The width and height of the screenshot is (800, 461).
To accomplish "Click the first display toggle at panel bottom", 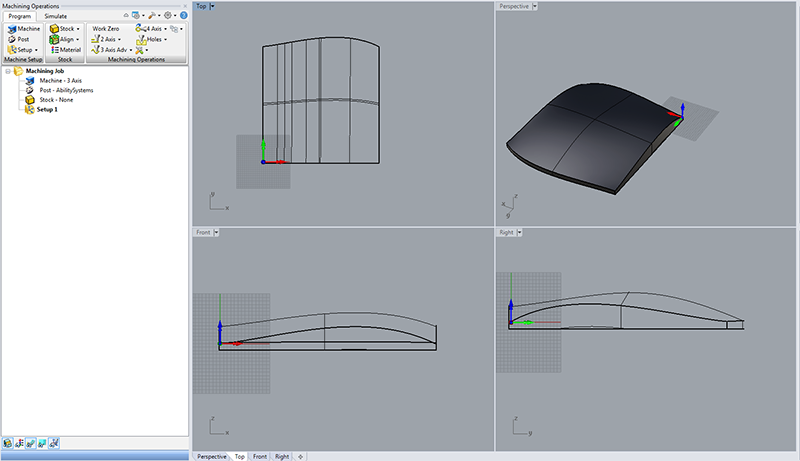I will tap(8, 444).
